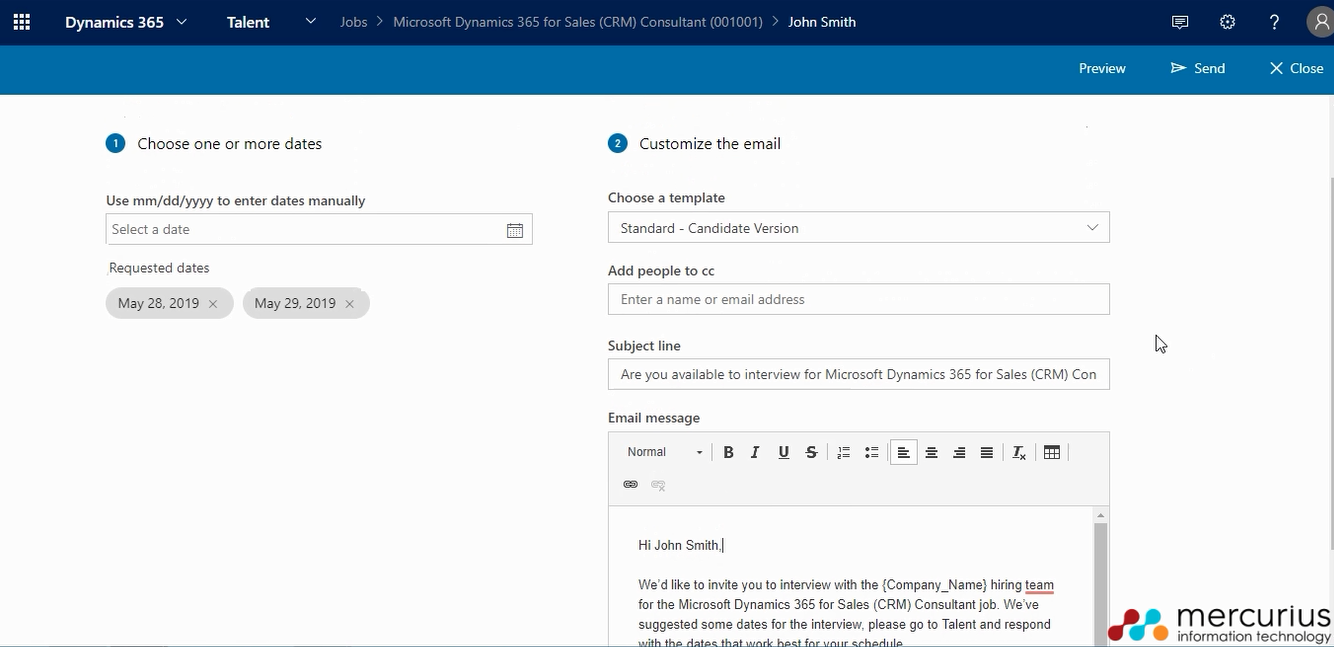
Task: Open the Choose a template dropdown
Action: click(x=859, y=228)
